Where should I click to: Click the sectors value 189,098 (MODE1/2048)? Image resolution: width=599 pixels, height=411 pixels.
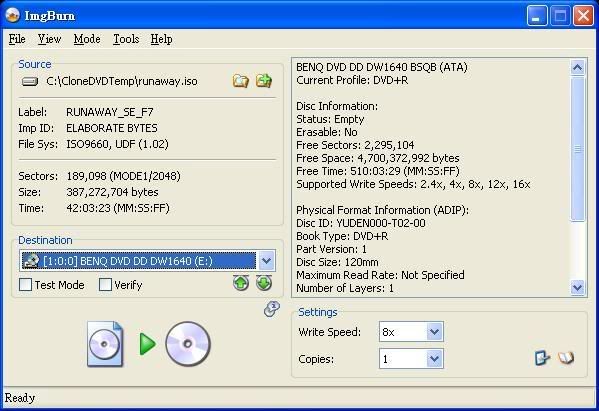[x=123, y=176]
